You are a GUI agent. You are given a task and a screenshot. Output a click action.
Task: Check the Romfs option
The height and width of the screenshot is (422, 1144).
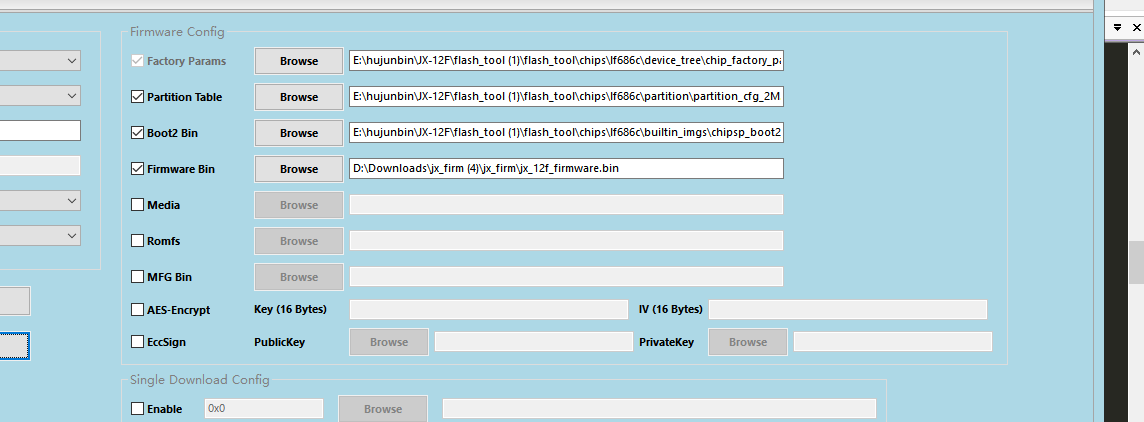138,241
